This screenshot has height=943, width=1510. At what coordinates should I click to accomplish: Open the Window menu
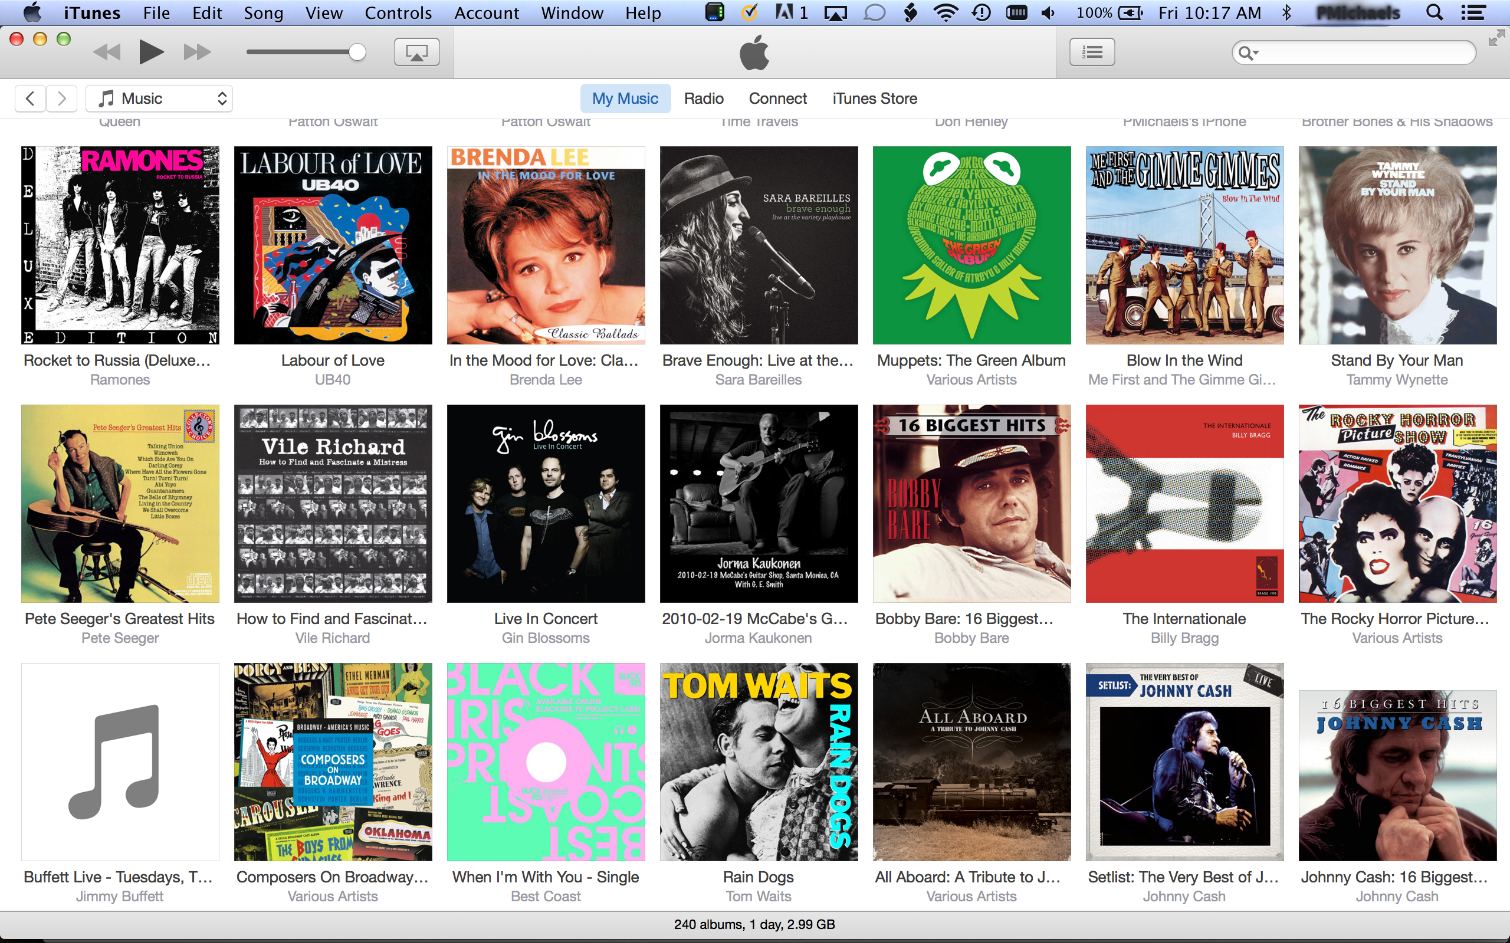[x=572, y=13]
